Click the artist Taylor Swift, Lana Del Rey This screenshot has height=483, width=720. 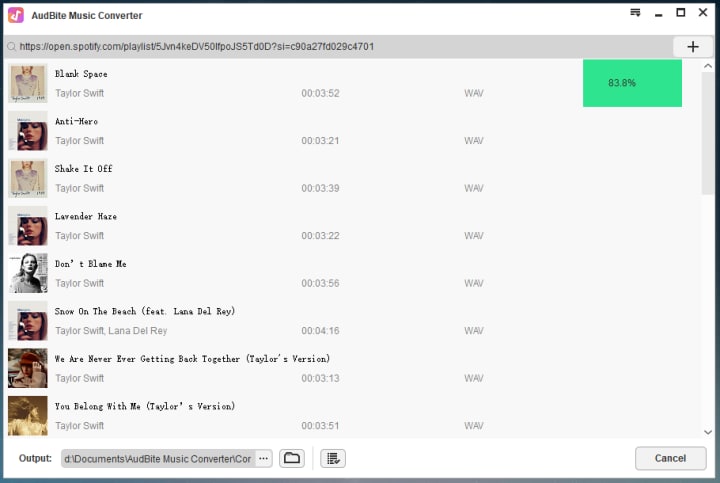[111, 331]
